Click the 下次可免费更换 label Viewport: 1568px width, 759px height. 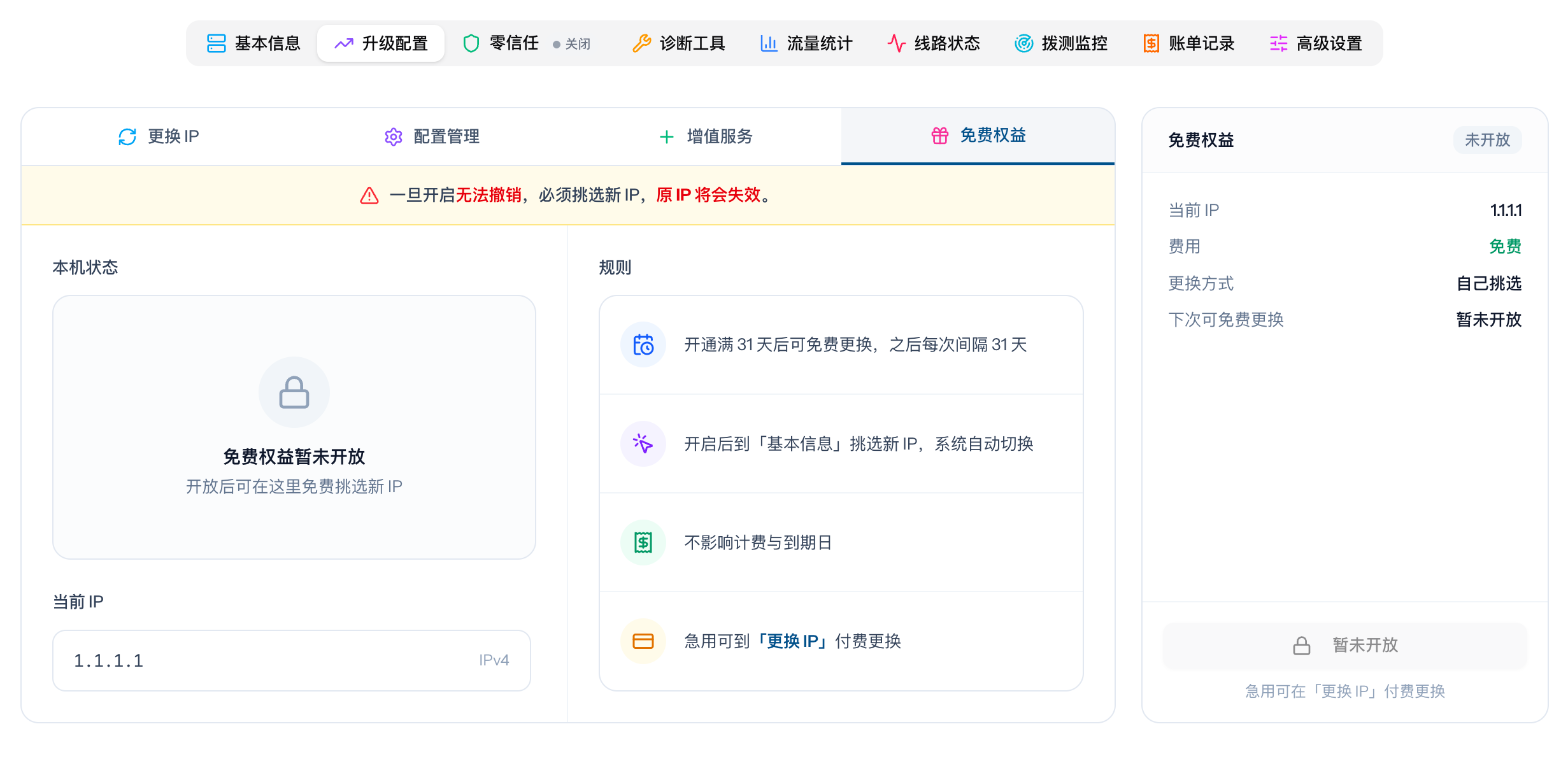(x=1226, y=319)
